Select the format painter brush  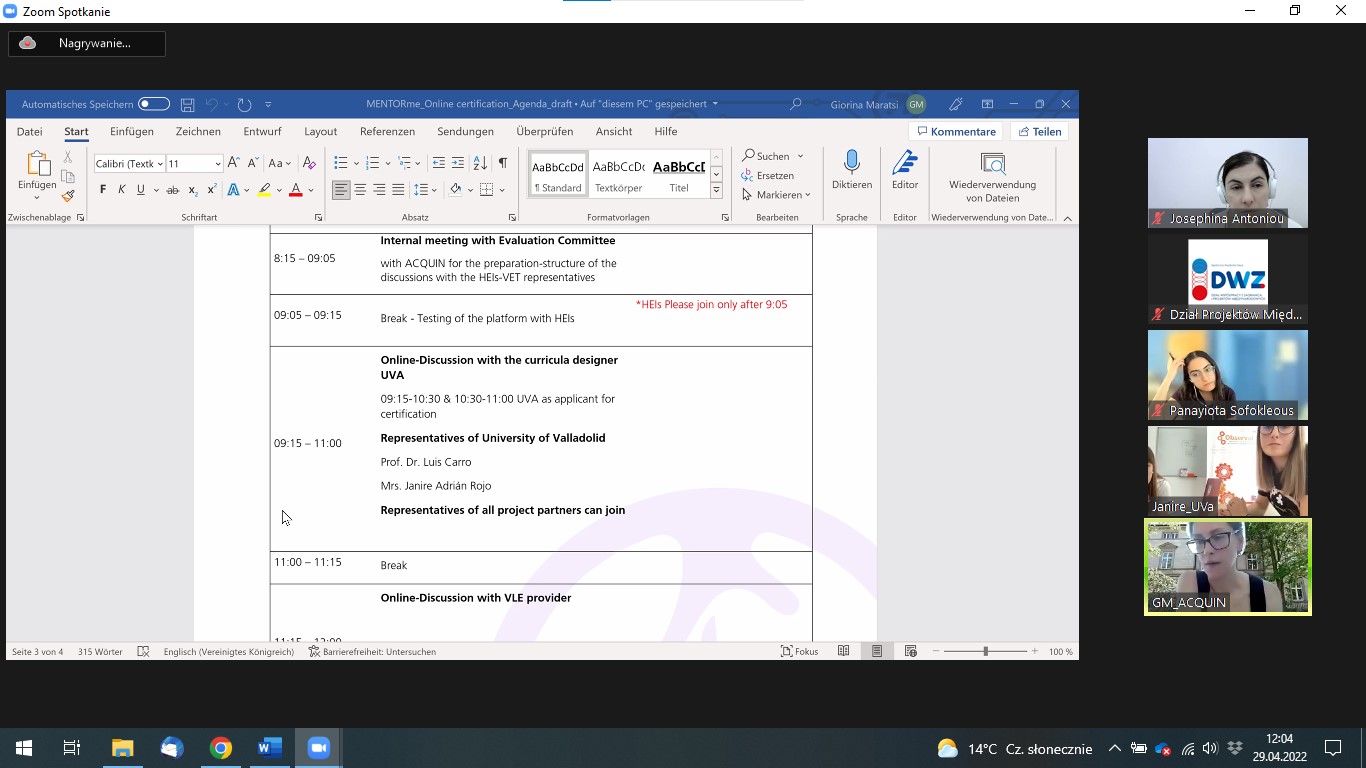point(68,196)
